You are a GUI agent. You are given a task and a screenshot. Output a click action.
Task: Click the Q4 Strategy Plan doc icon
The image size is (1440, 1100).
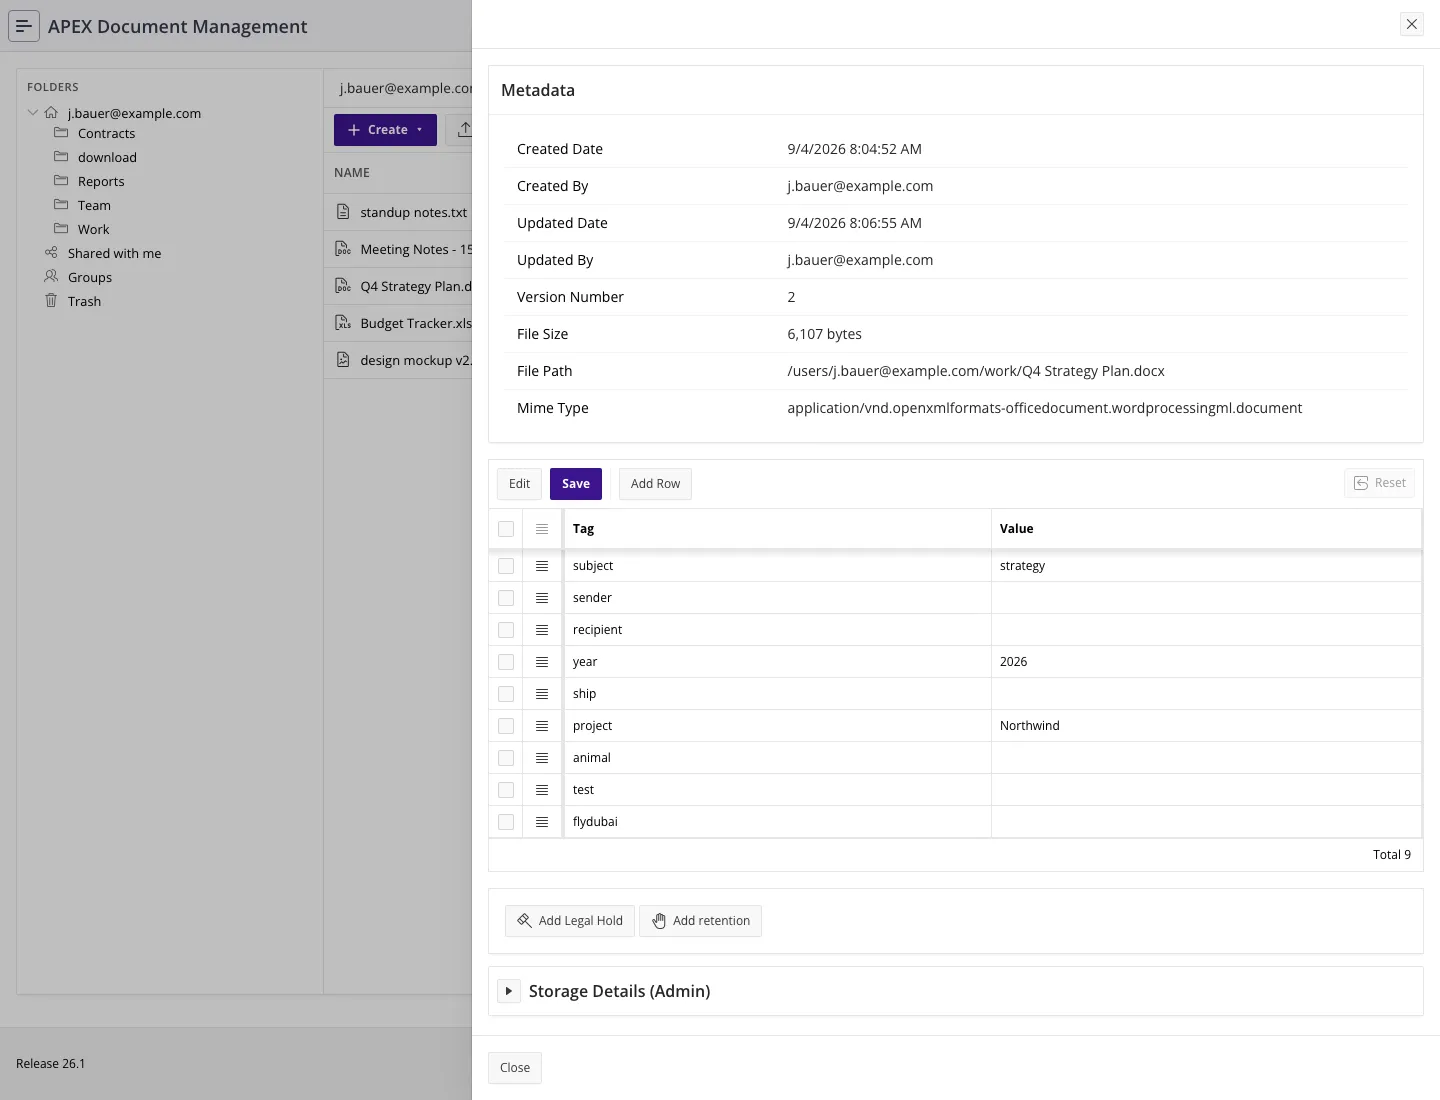point(343,286)
